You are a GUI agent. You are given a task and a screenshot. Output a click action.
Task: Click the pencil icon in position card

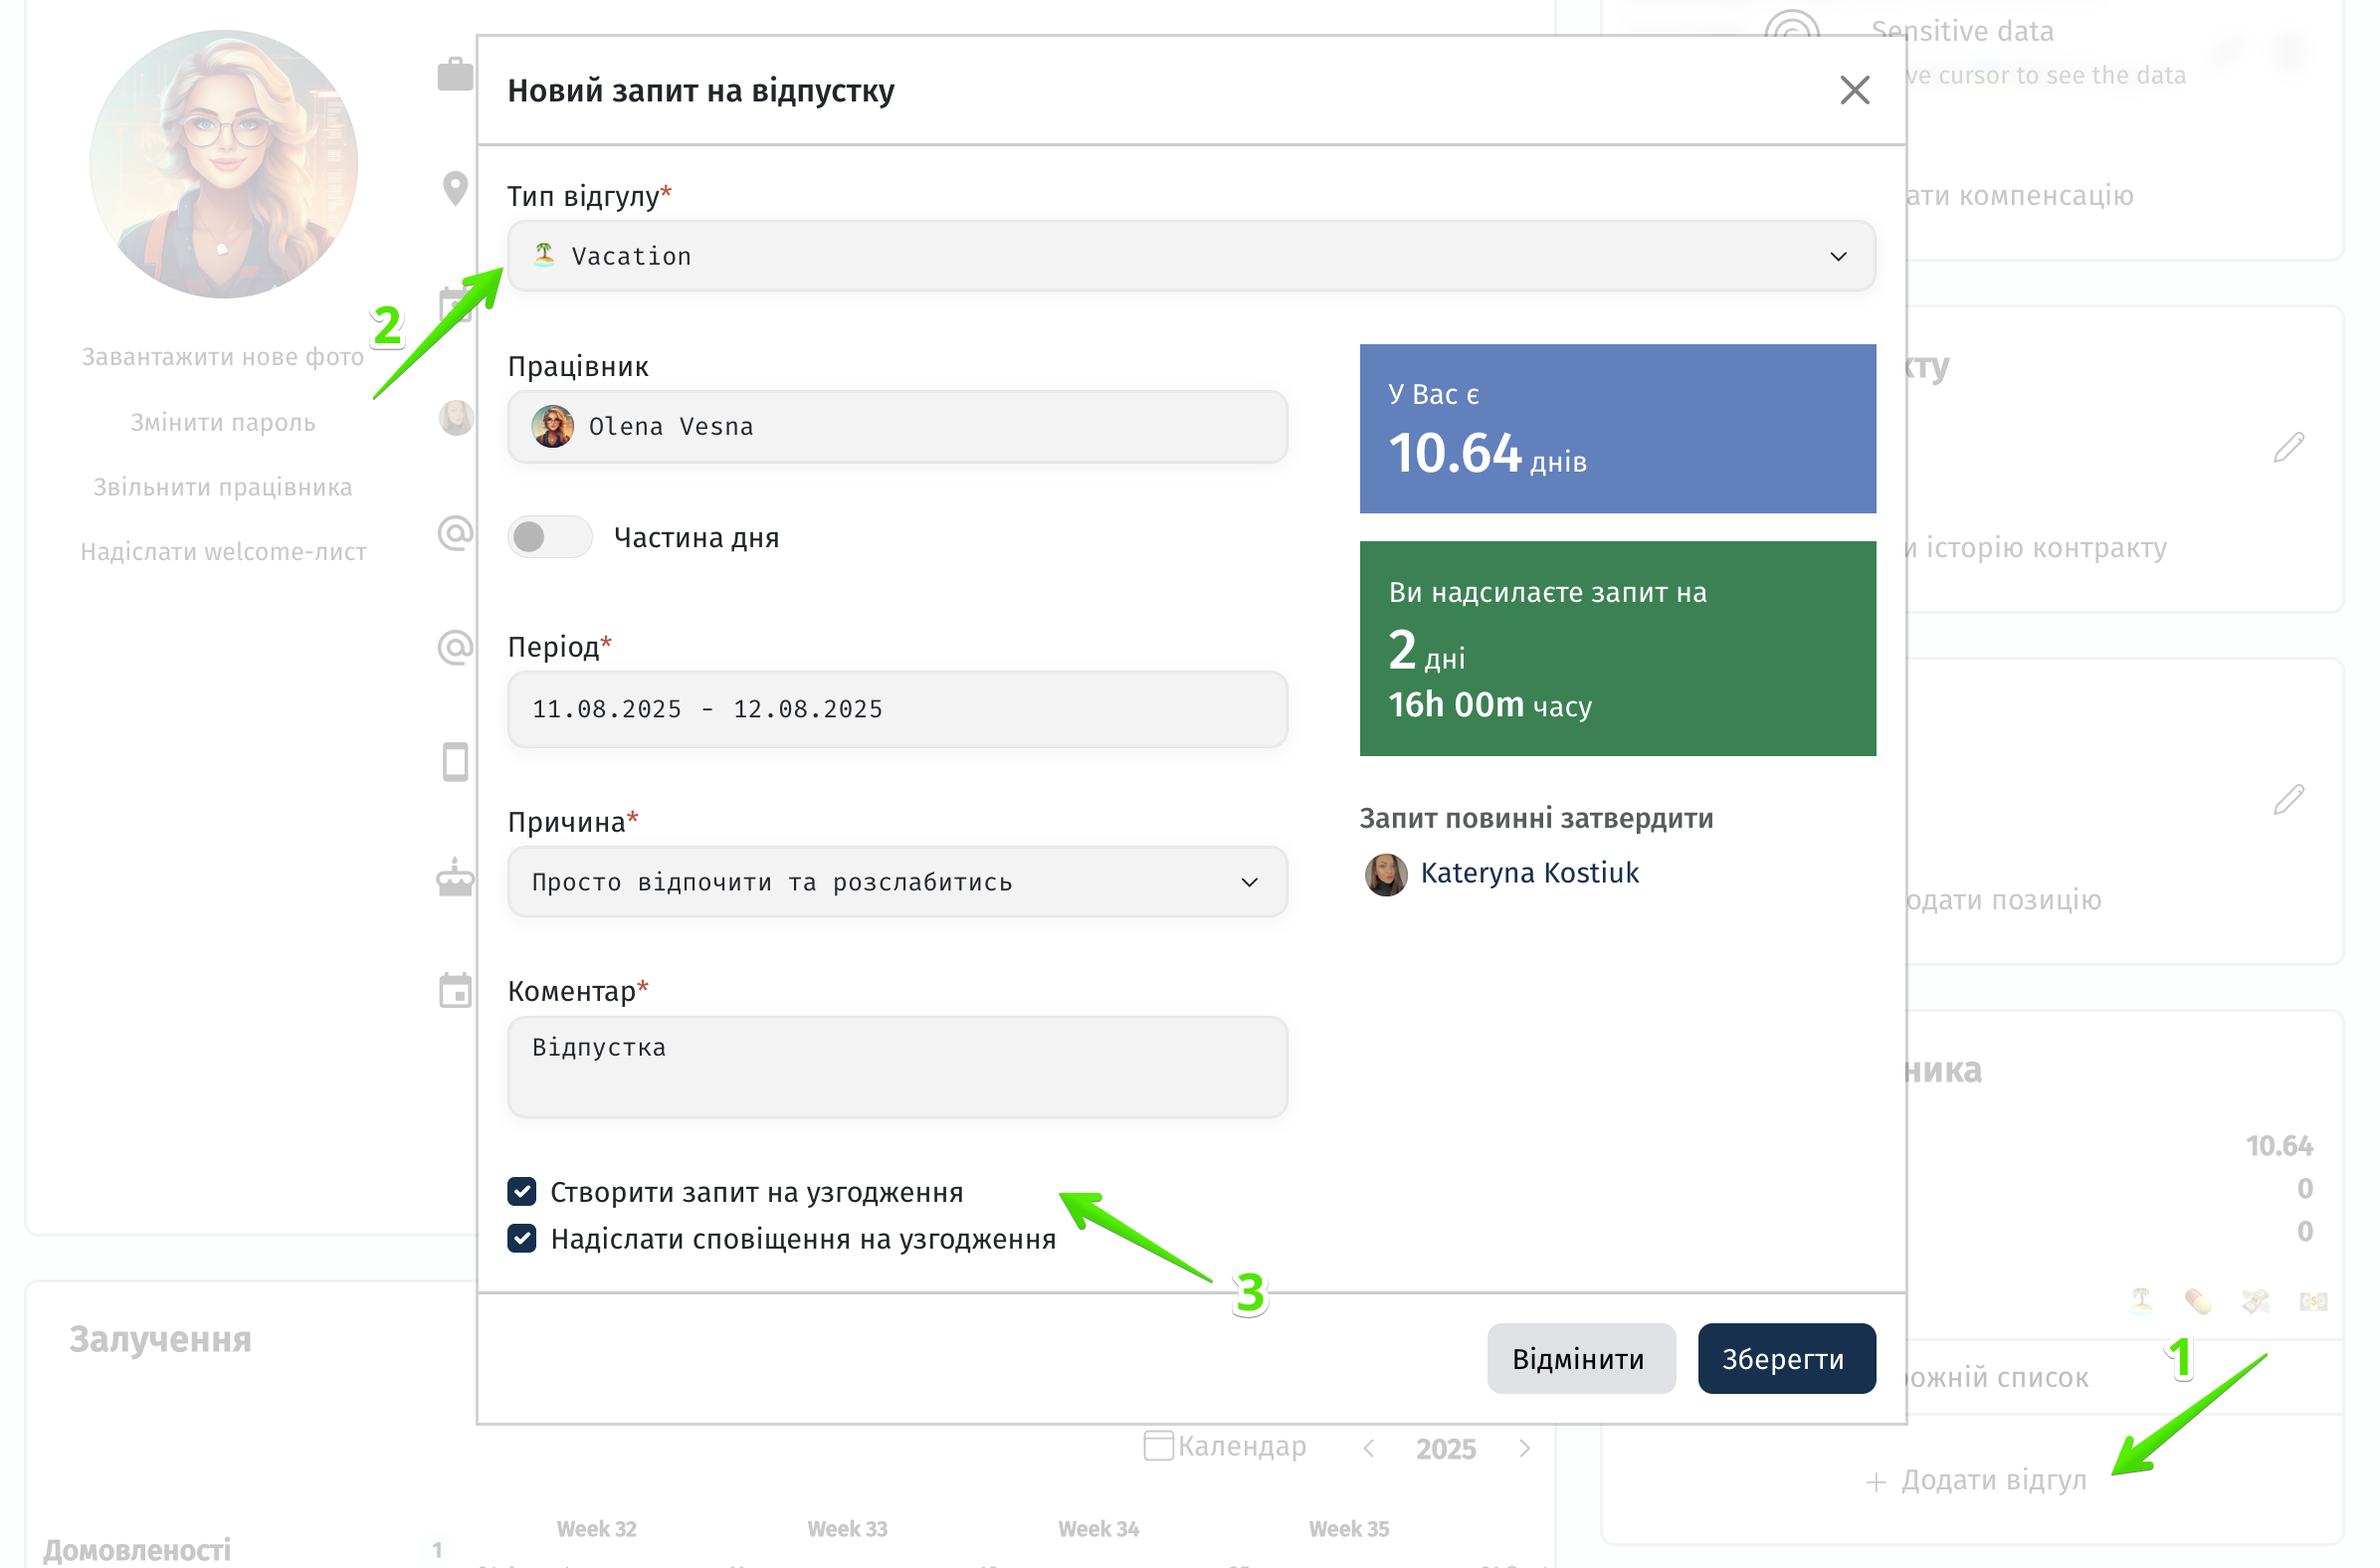(2289, 799)
